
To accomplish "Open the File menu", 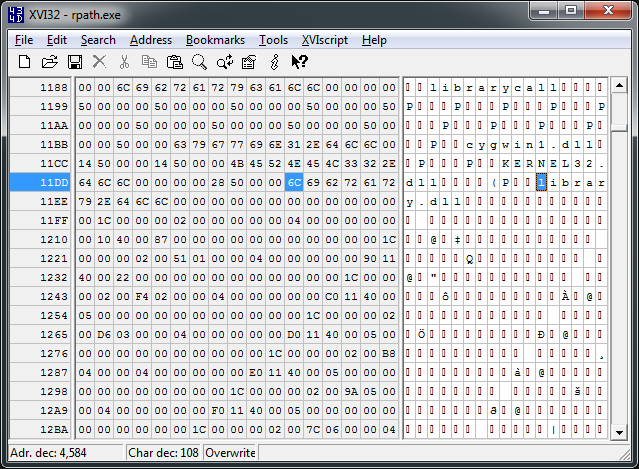I will [x=24, y=40].
